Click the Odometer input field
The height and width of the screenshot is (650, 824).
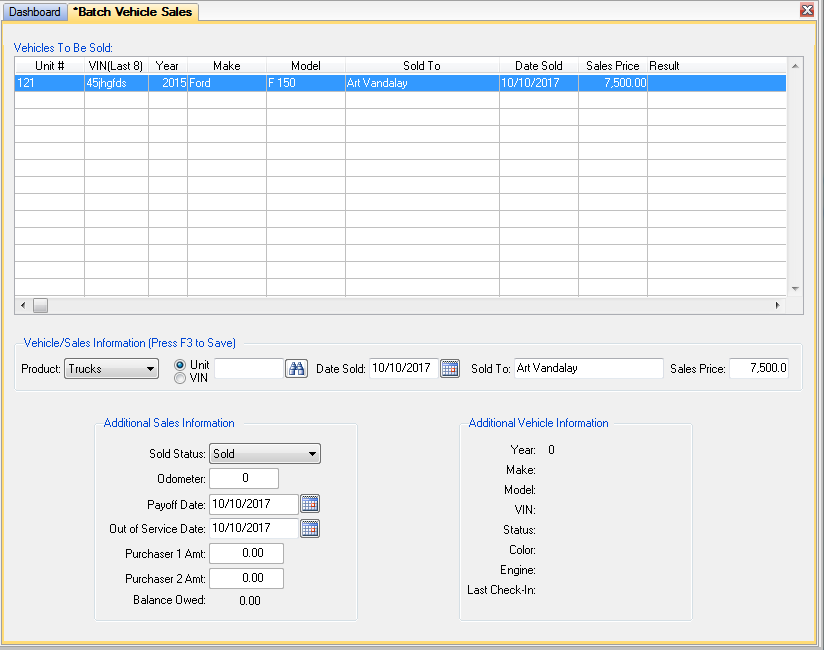[x=244, y=478]
